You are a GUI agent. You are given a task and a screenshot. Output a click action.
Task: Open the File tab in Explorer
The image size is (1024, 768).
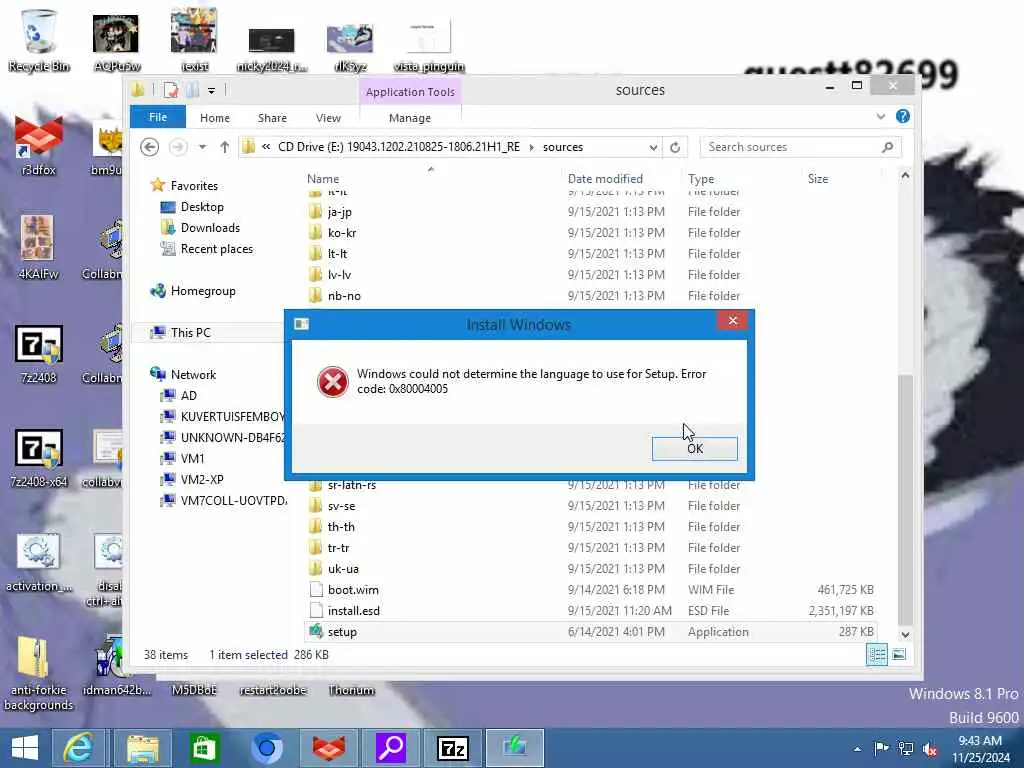coord(158,118)
